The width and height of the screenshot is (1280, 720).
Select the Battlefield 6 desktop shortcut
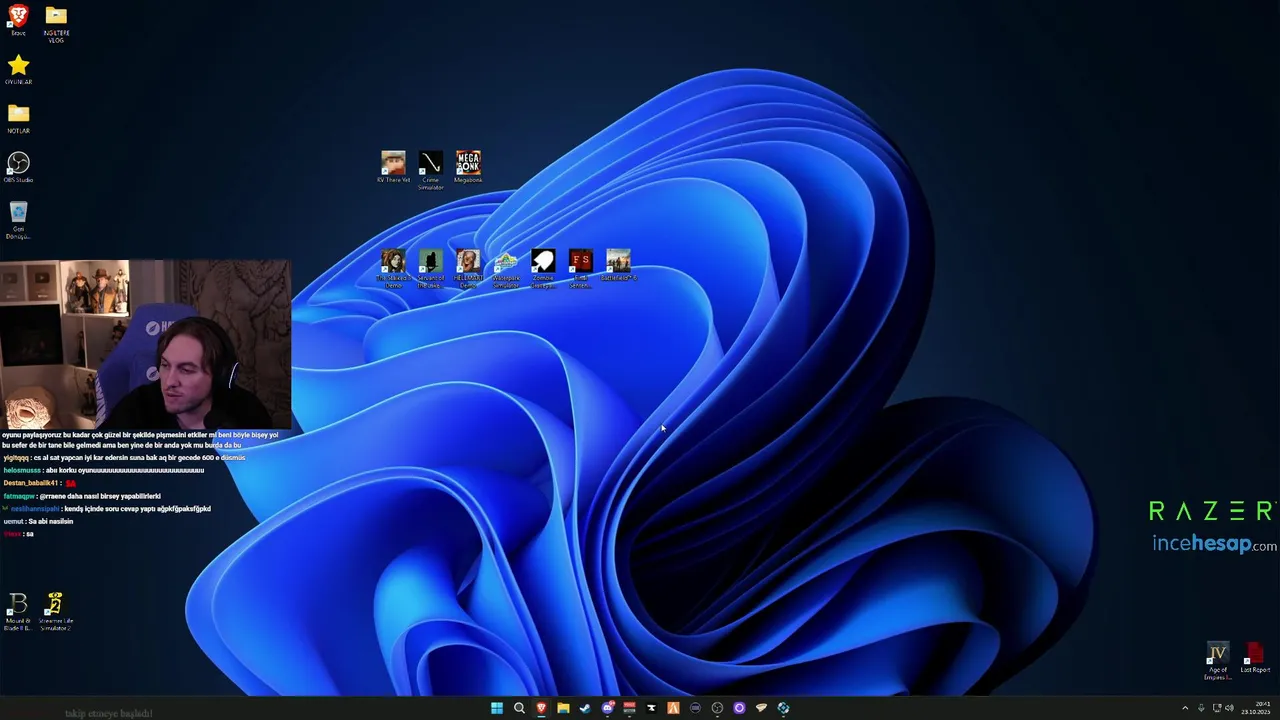pyautogui.click(x=618, y=266)
